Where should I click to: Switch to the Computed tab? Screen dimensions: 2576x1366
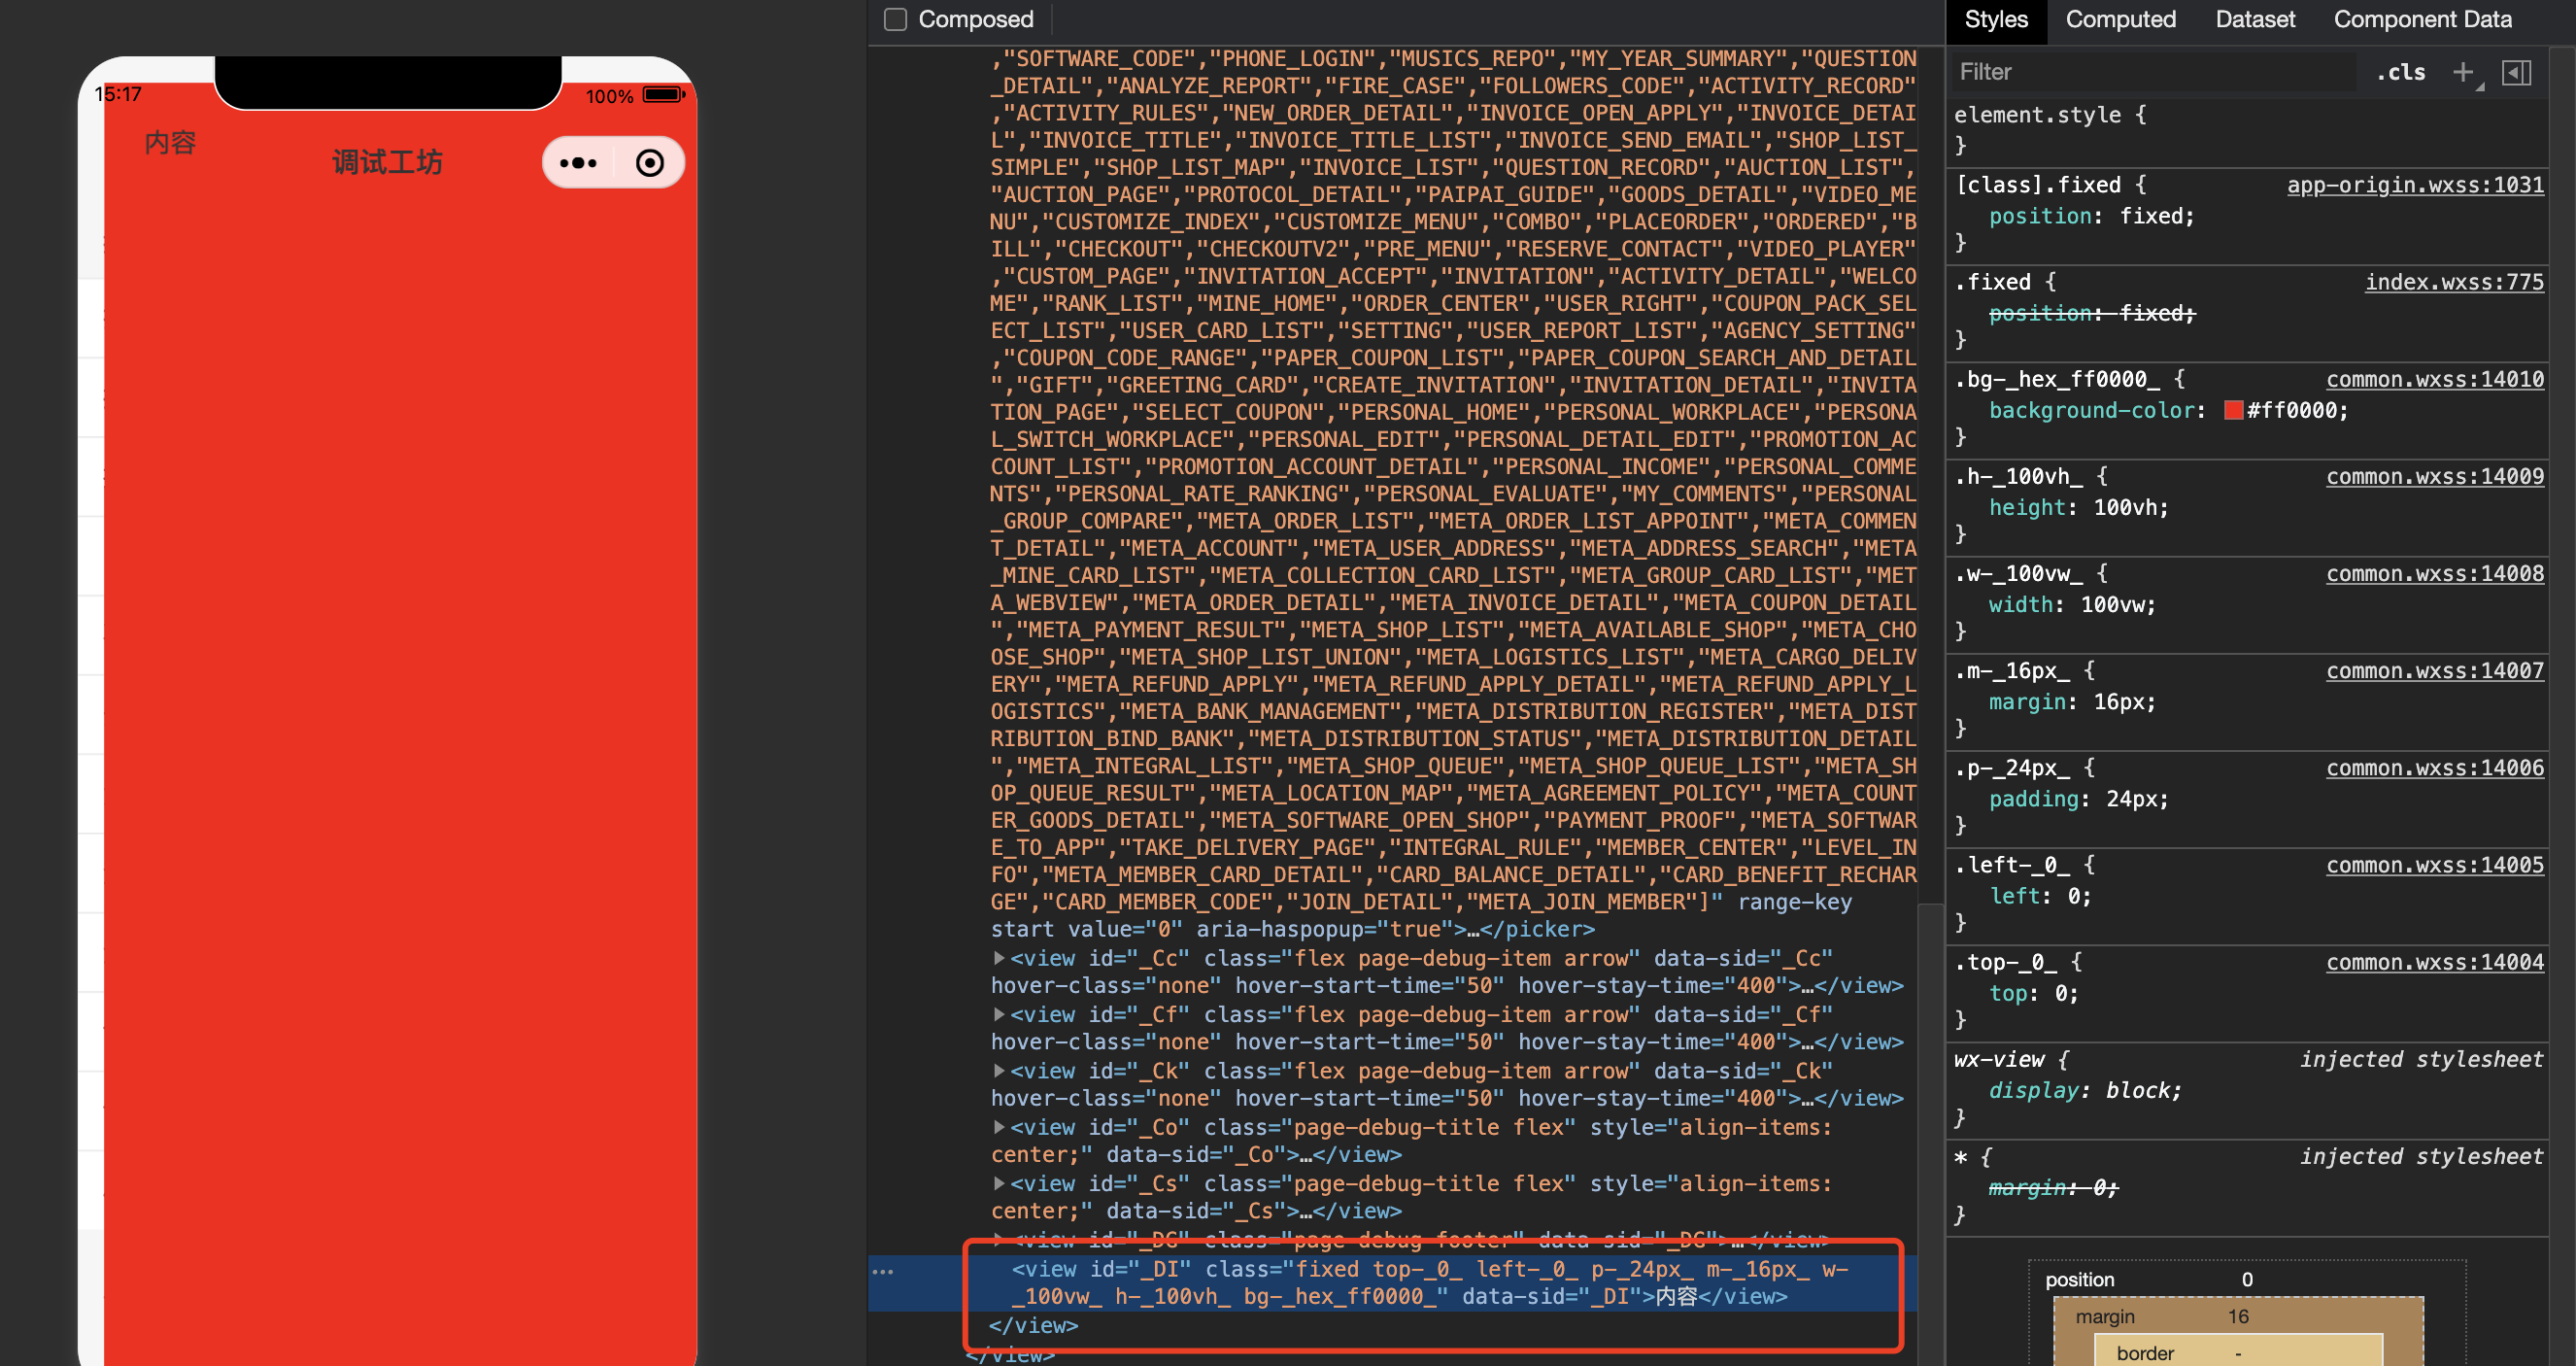(x=2120, y=19)
